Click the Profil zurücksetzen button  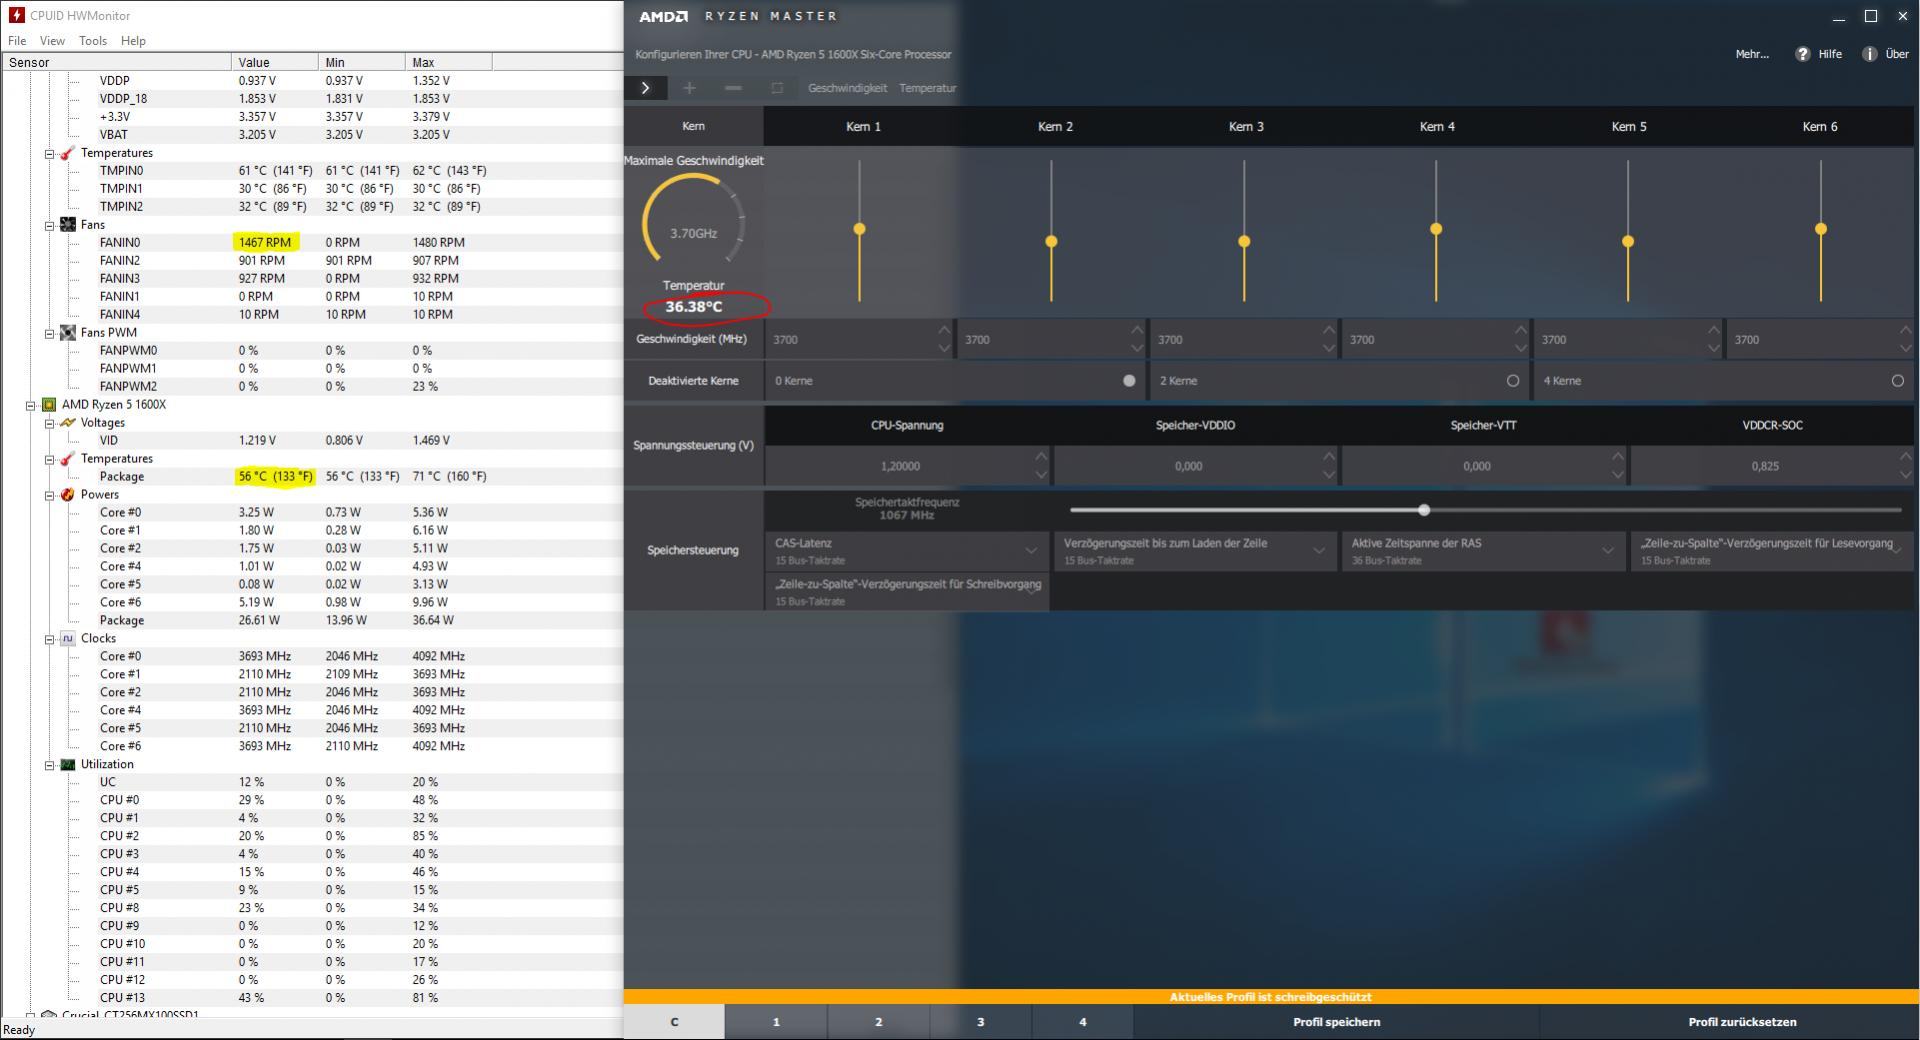[1742, 1022]
